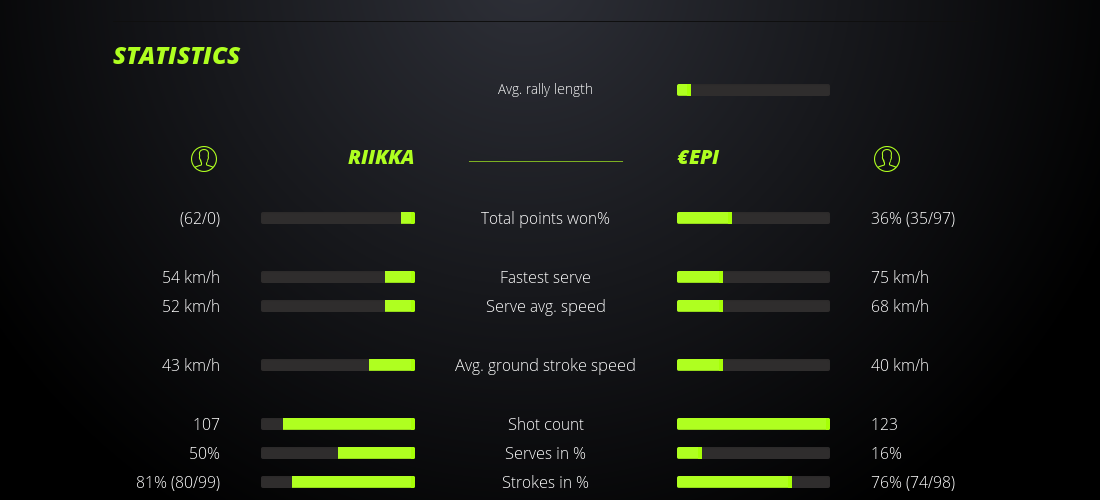
Task: Click €EPI's Shot count bar
Action: pyautogui.click(x=753, y=424)
